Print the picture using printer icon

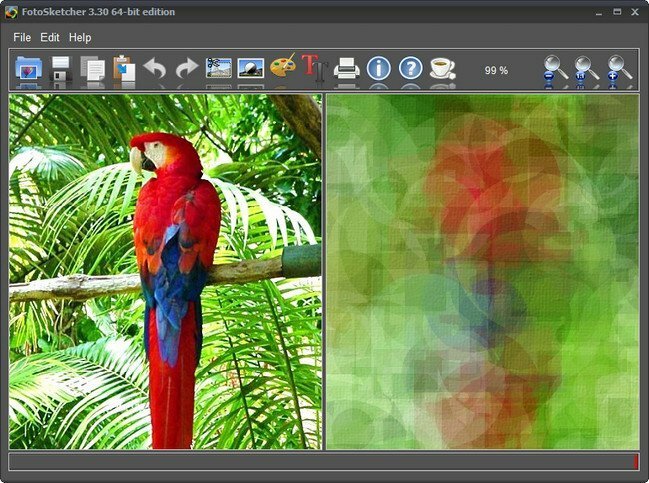coord(347,69)
